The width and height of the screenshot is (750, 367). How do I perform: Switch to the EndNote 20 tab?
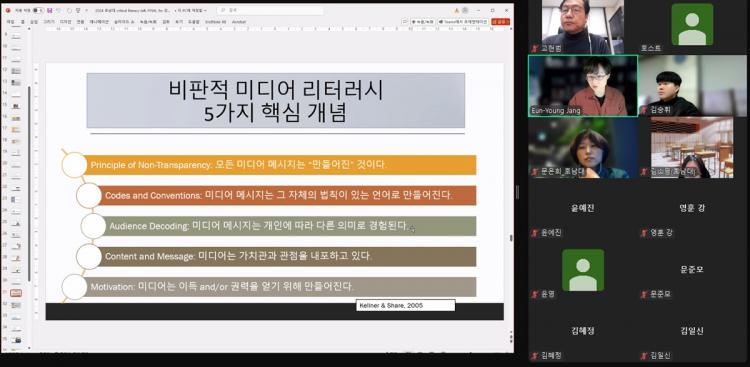click(215, 22)
